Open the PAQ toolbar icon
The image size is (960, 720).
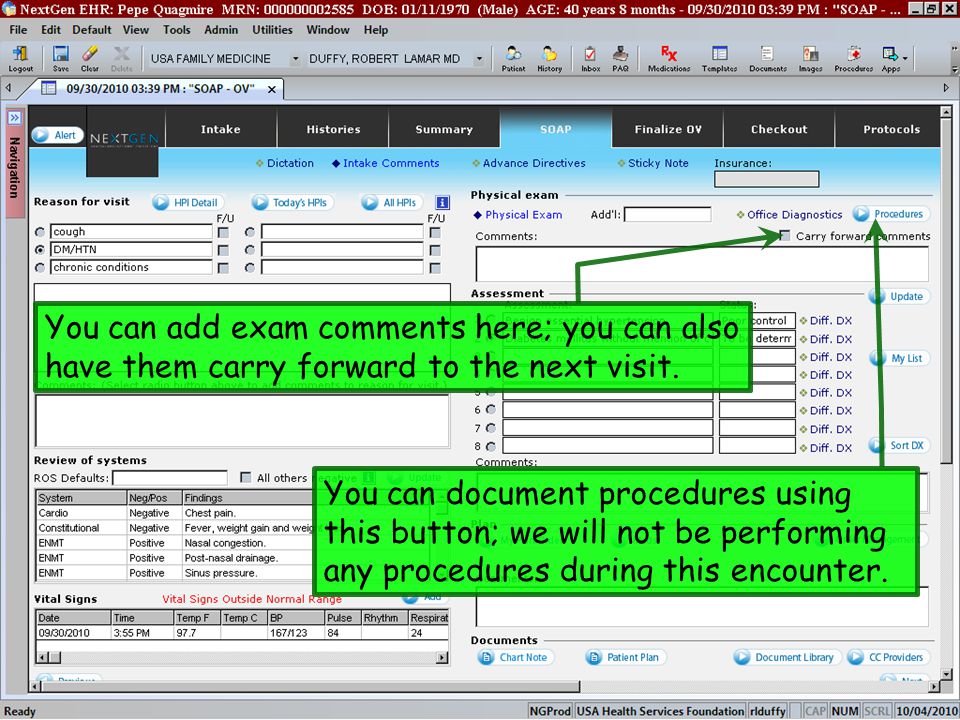[620, 59]
